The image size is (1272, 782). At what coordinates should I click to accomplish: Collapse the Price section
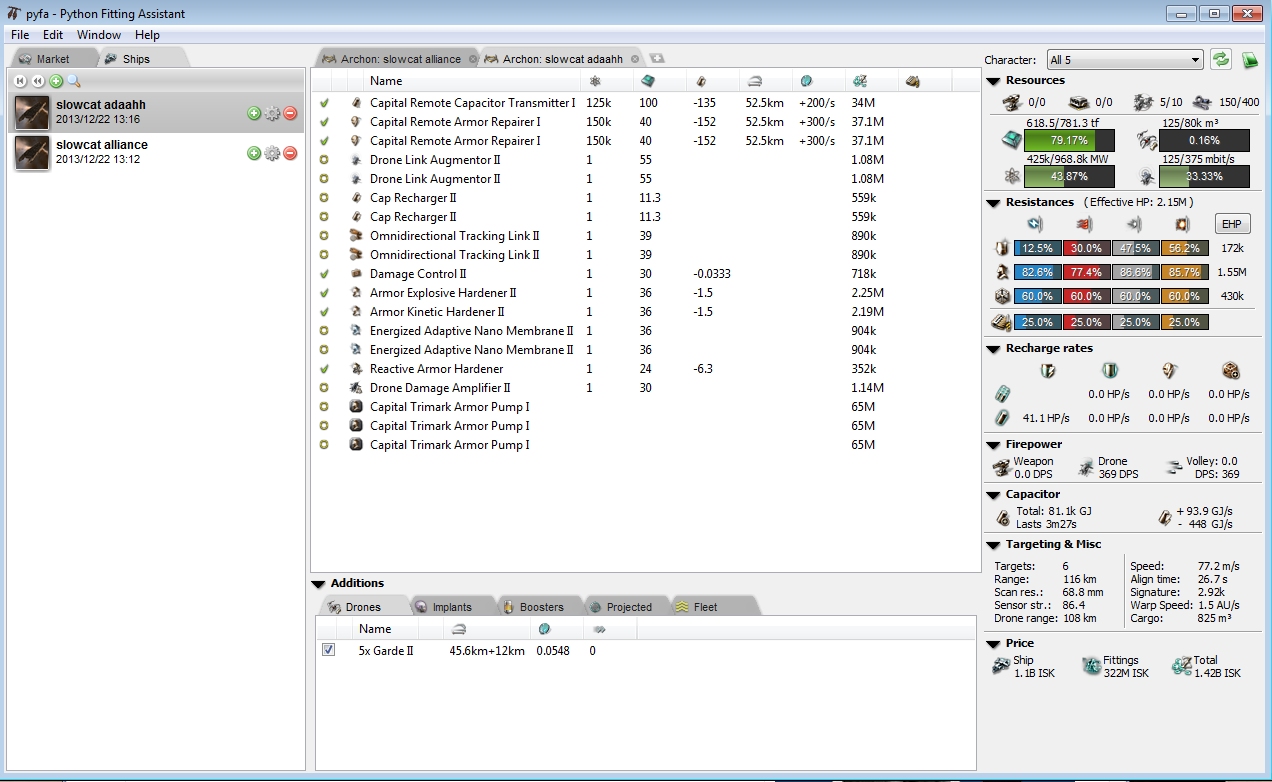[993, 644]
